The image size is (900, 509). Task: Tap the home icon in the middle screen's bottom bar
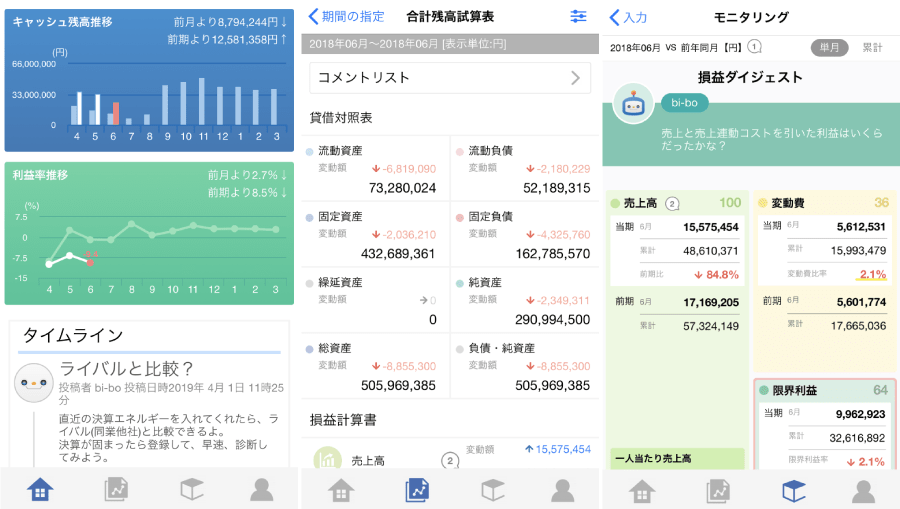click(x=341, y=491)
